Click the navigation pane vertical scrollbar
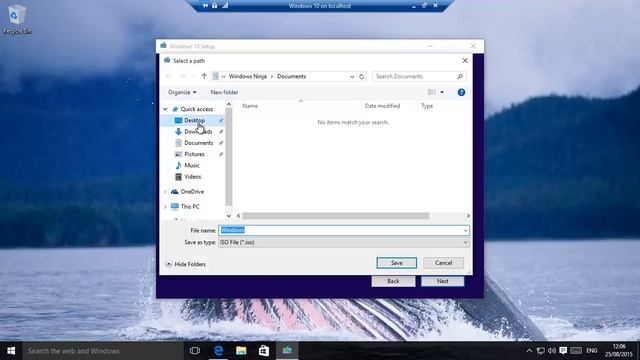 pyautogui.click(x=229, y=157)
